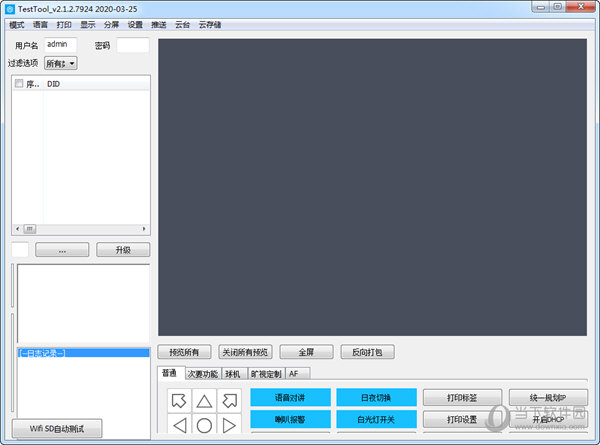Screen dimensions: 600x445
Task: Click the dark video preview area
Action: pos(372,187)
